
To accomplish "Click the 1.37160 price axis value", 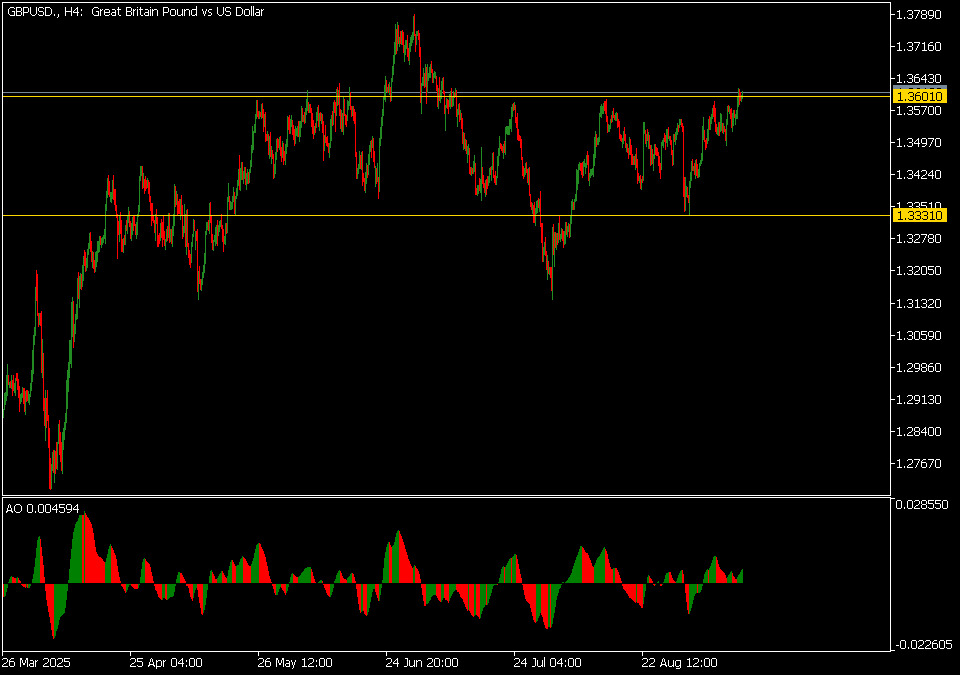I will (918, 47).
